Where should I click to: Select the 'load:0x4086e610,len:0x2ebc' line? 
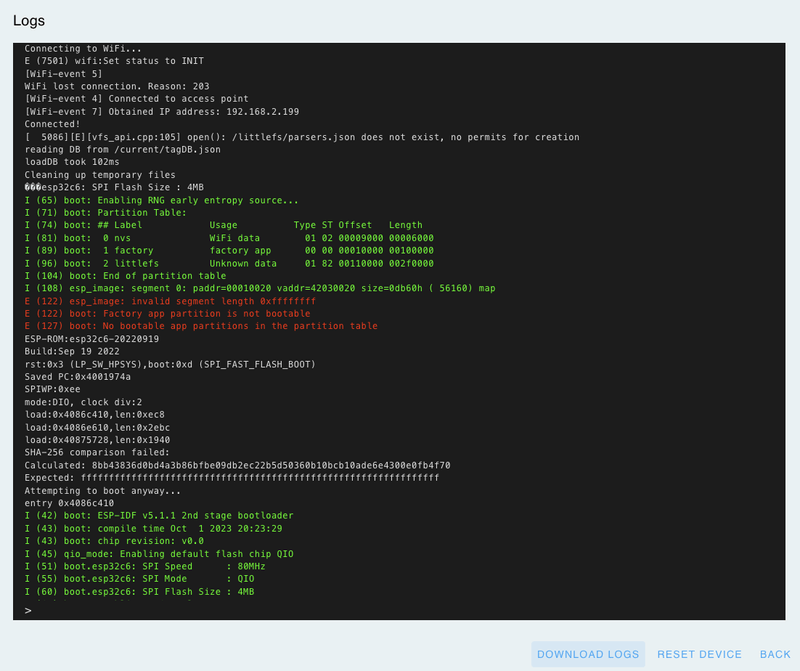(97, 428)
